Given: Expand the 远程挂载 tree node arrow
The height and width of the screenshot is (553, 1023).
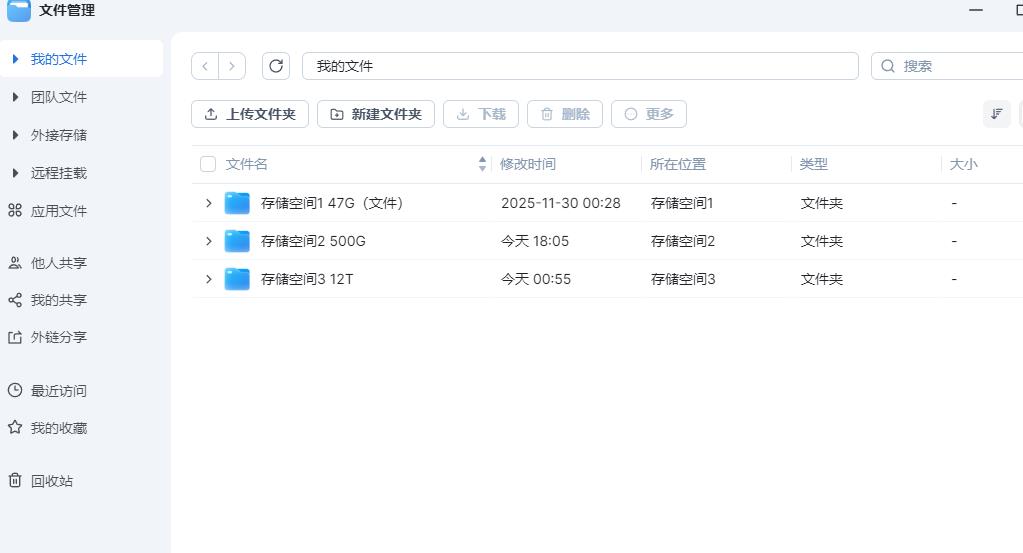Looking at the screenshot, I should (16, 173).
